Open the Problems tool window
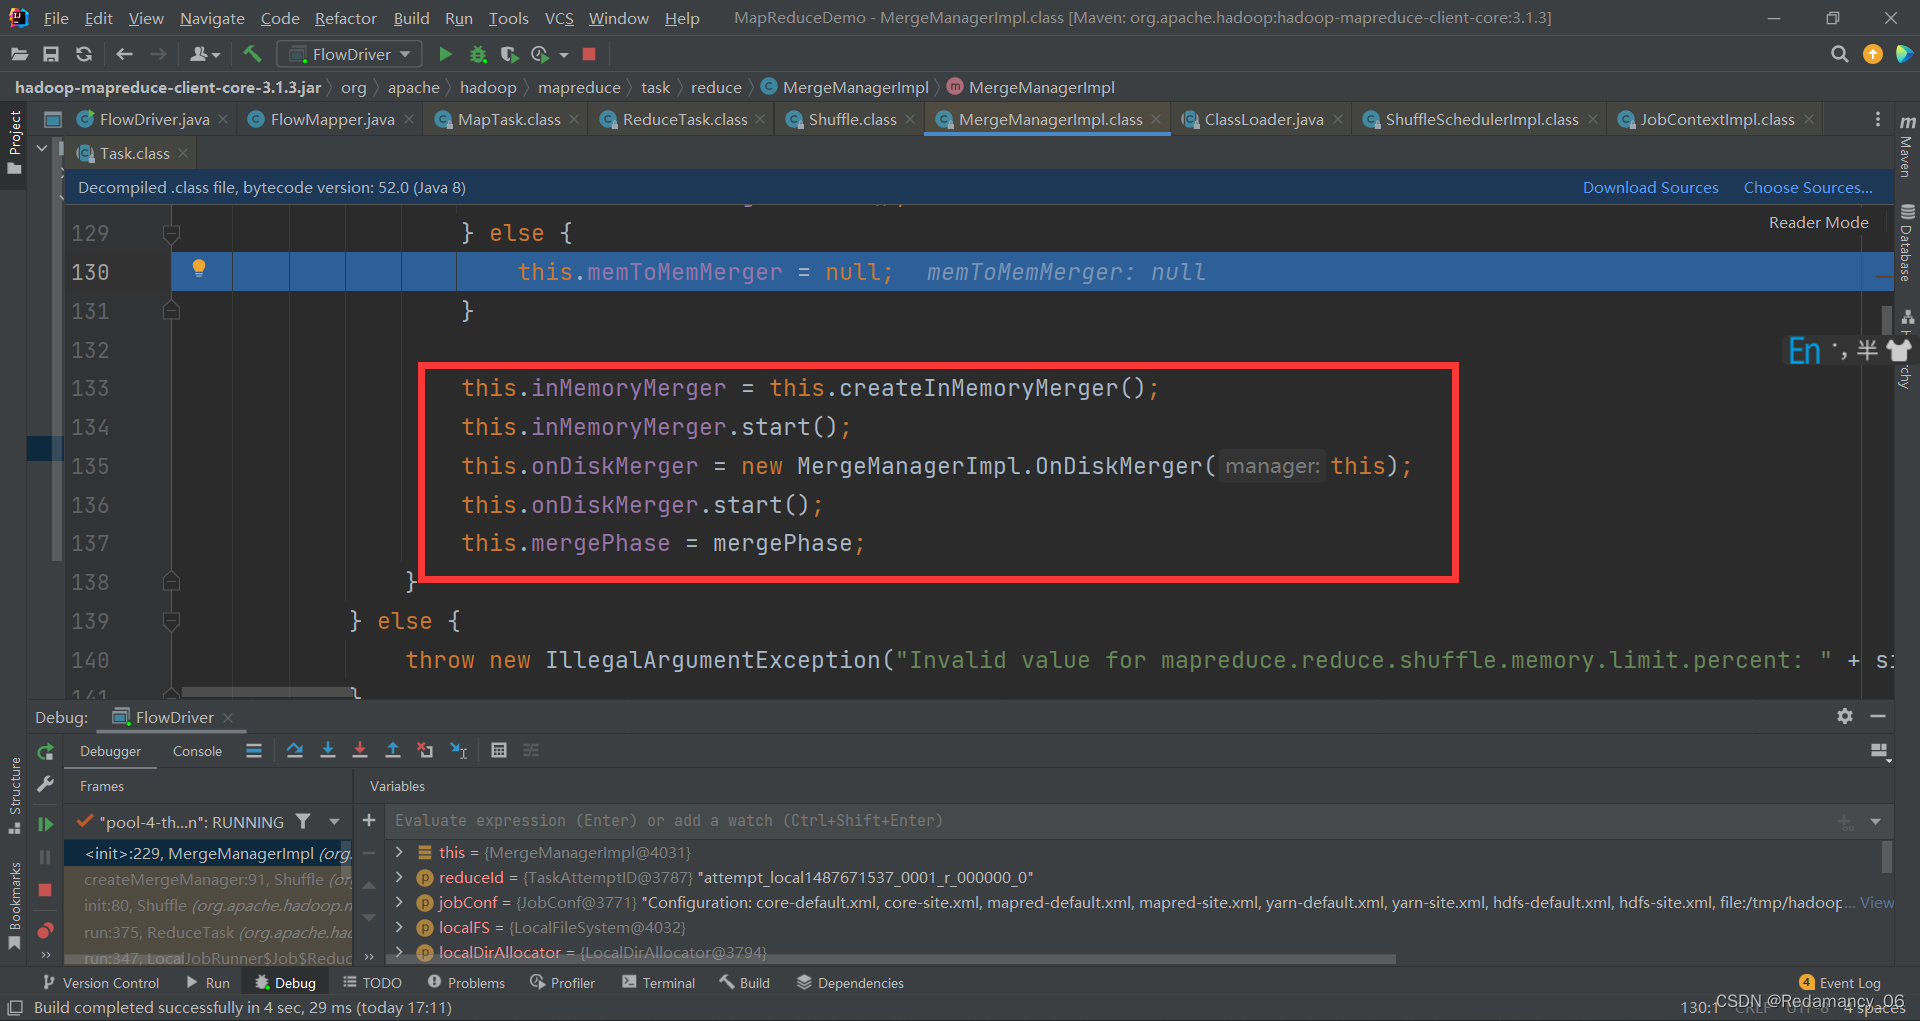1920x1021 pixels. (466, 983)
